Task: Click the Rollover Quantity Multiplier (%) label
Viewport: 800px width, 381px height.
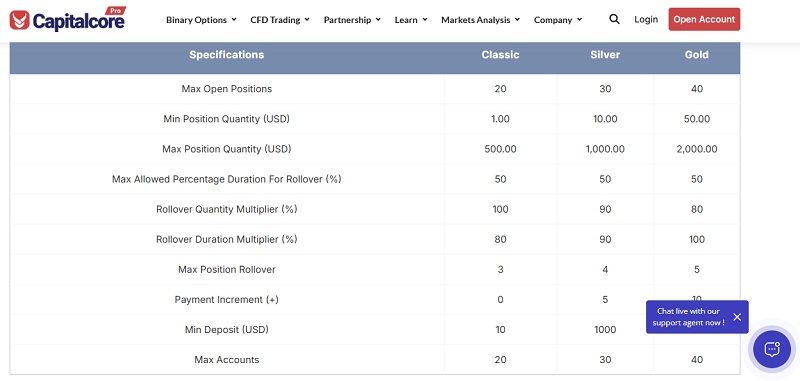Action: coord(227,209)
